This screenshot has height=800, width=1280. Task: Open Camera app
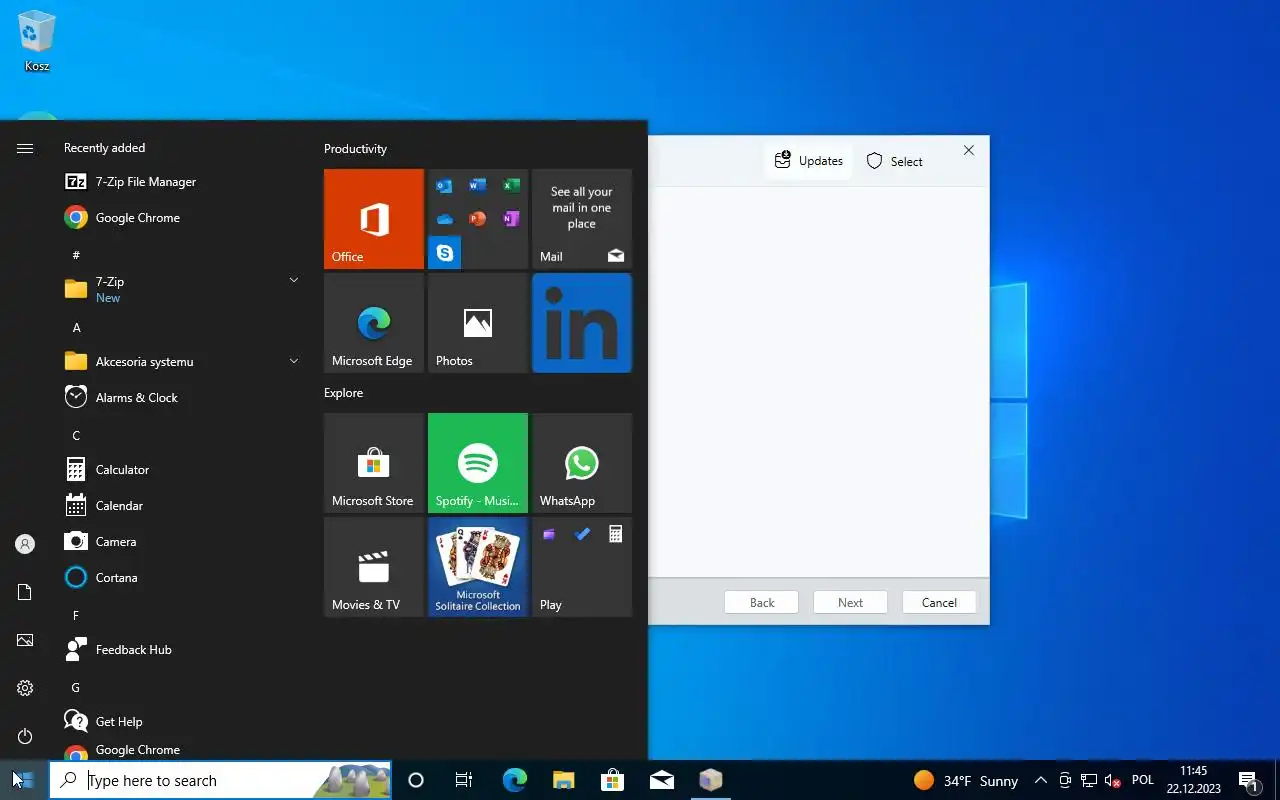(x=182, y=542)
